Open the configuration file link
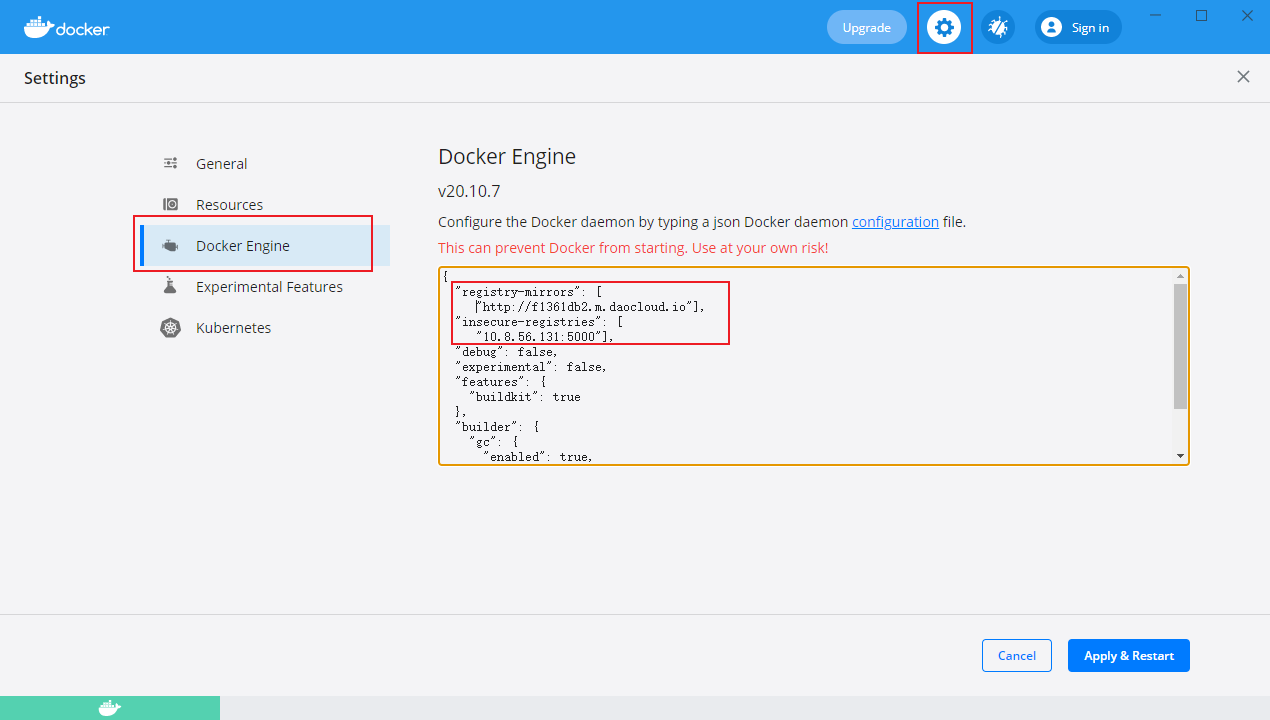 [x=895, y=222]
